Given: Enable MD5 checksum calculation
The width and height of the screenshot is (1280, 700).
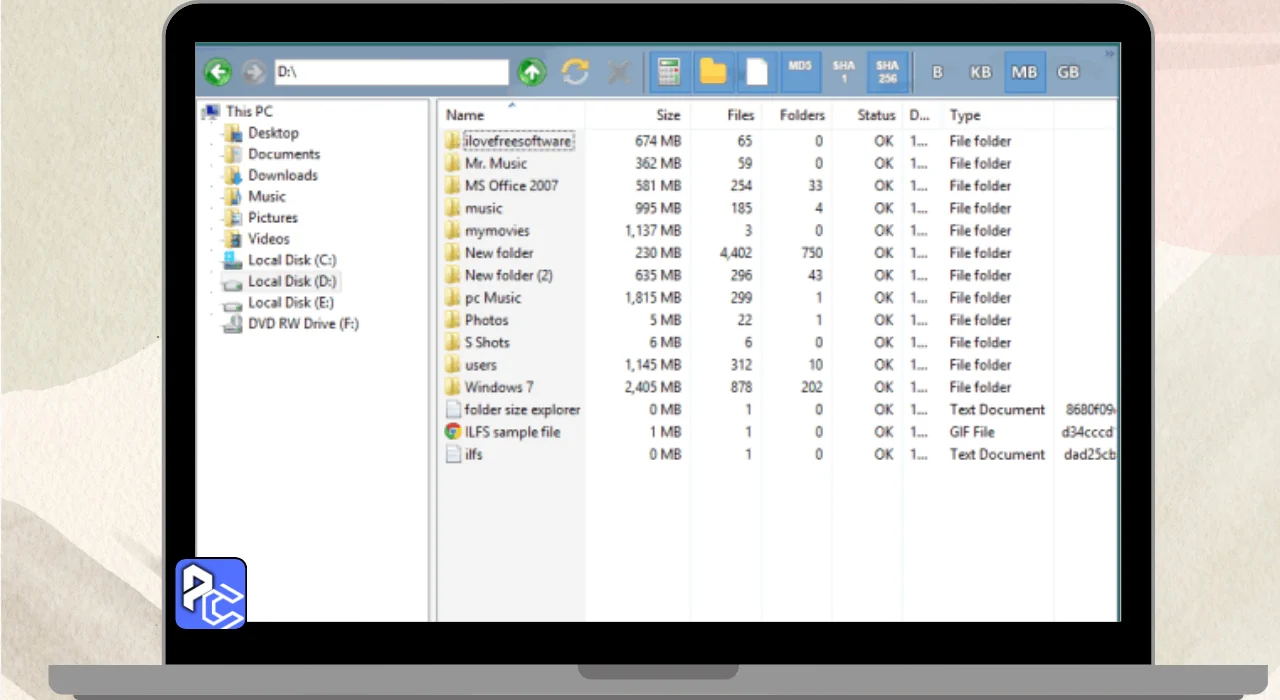Looking at the screenshot, I should [x=800, y=72].
